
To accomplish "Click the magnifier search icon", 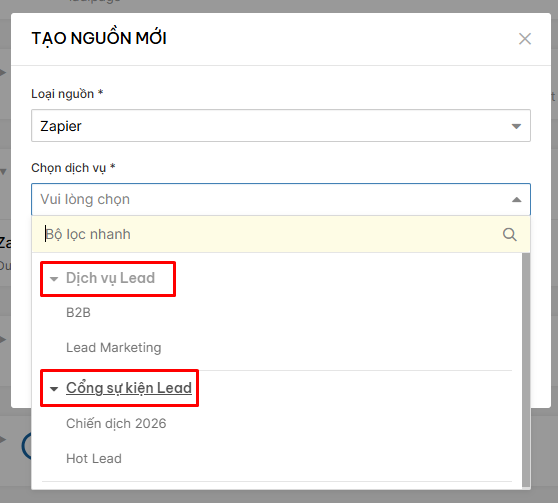I will coord(510,234).
